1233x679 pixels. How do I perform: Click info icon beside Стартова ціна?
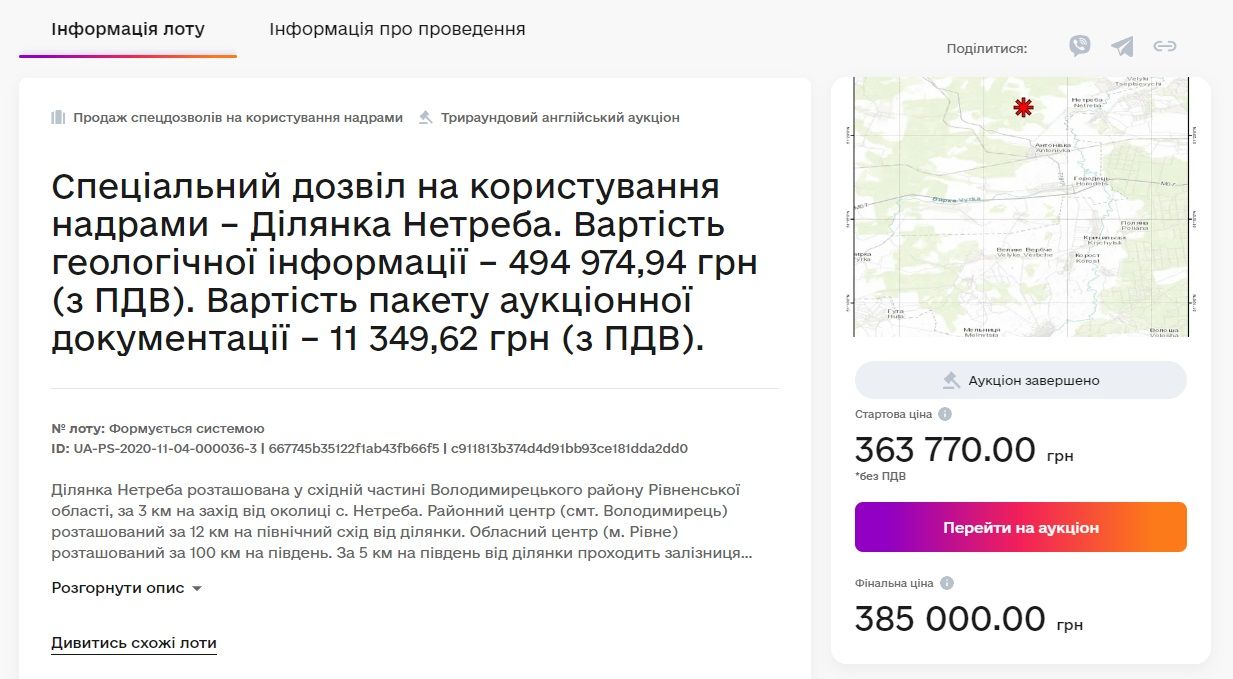[x=944, y=413]
